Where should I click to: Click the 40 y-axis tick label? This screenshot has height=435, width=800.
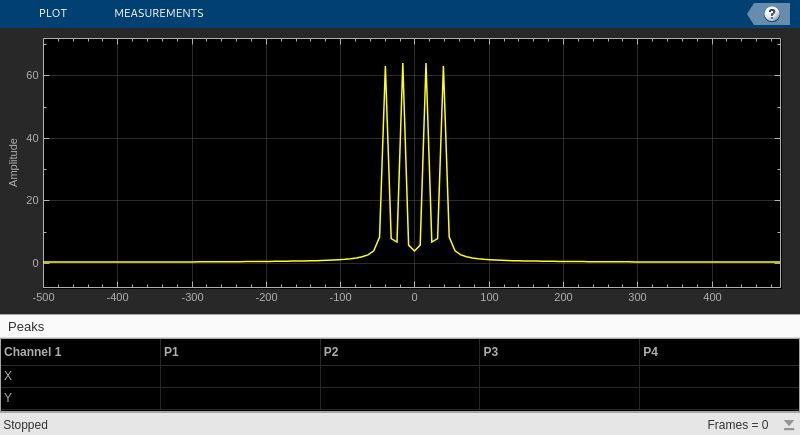tap(32, 138)
